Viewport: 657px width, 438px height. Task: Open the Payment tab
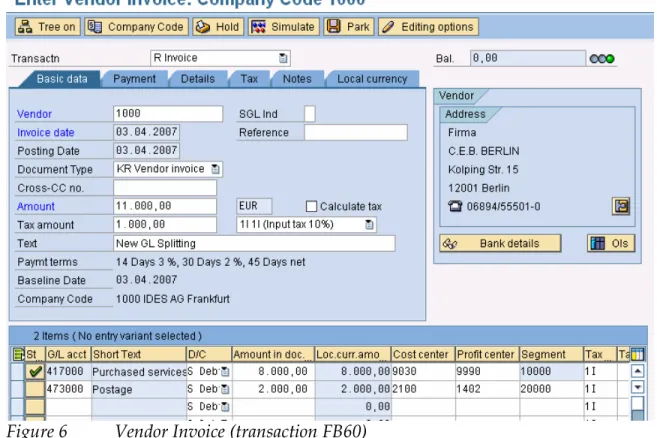[x=134, y=79]
